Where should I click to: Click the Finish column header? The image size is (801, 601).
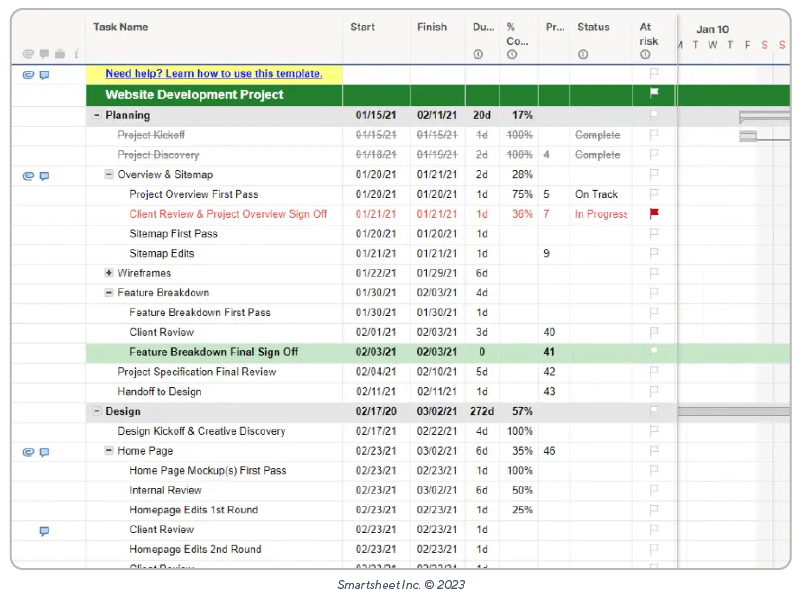coord(432,27)
